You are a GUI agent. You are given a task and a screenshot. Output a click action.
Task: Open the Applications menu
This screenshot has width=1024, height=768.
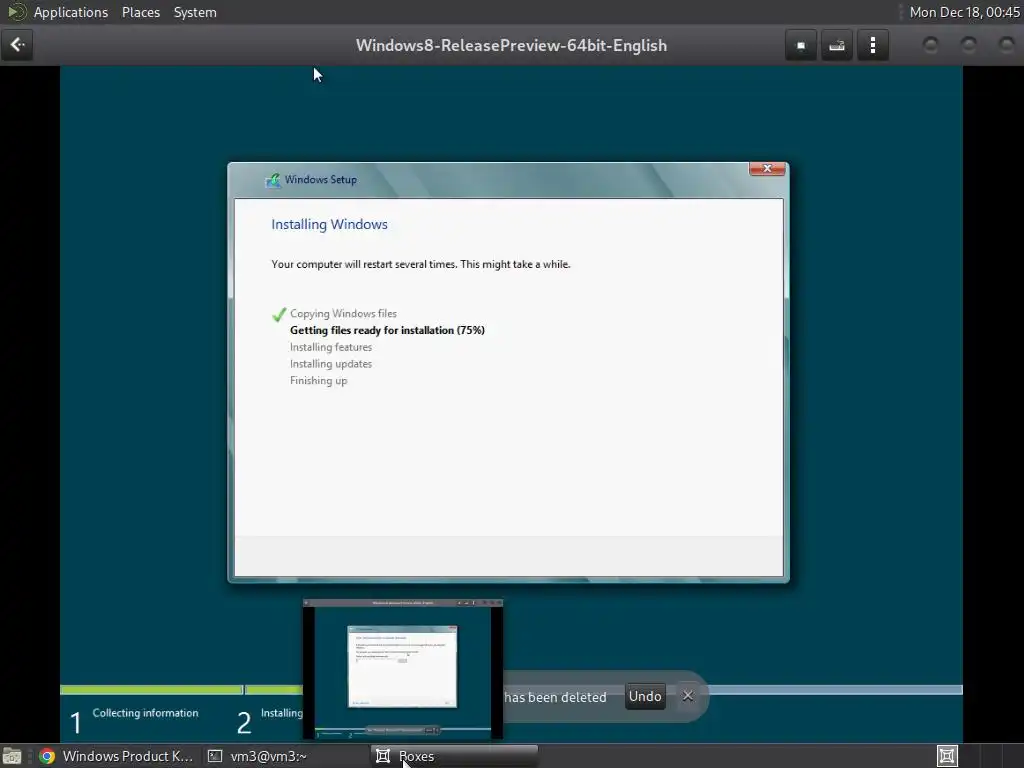pos(71,12)
